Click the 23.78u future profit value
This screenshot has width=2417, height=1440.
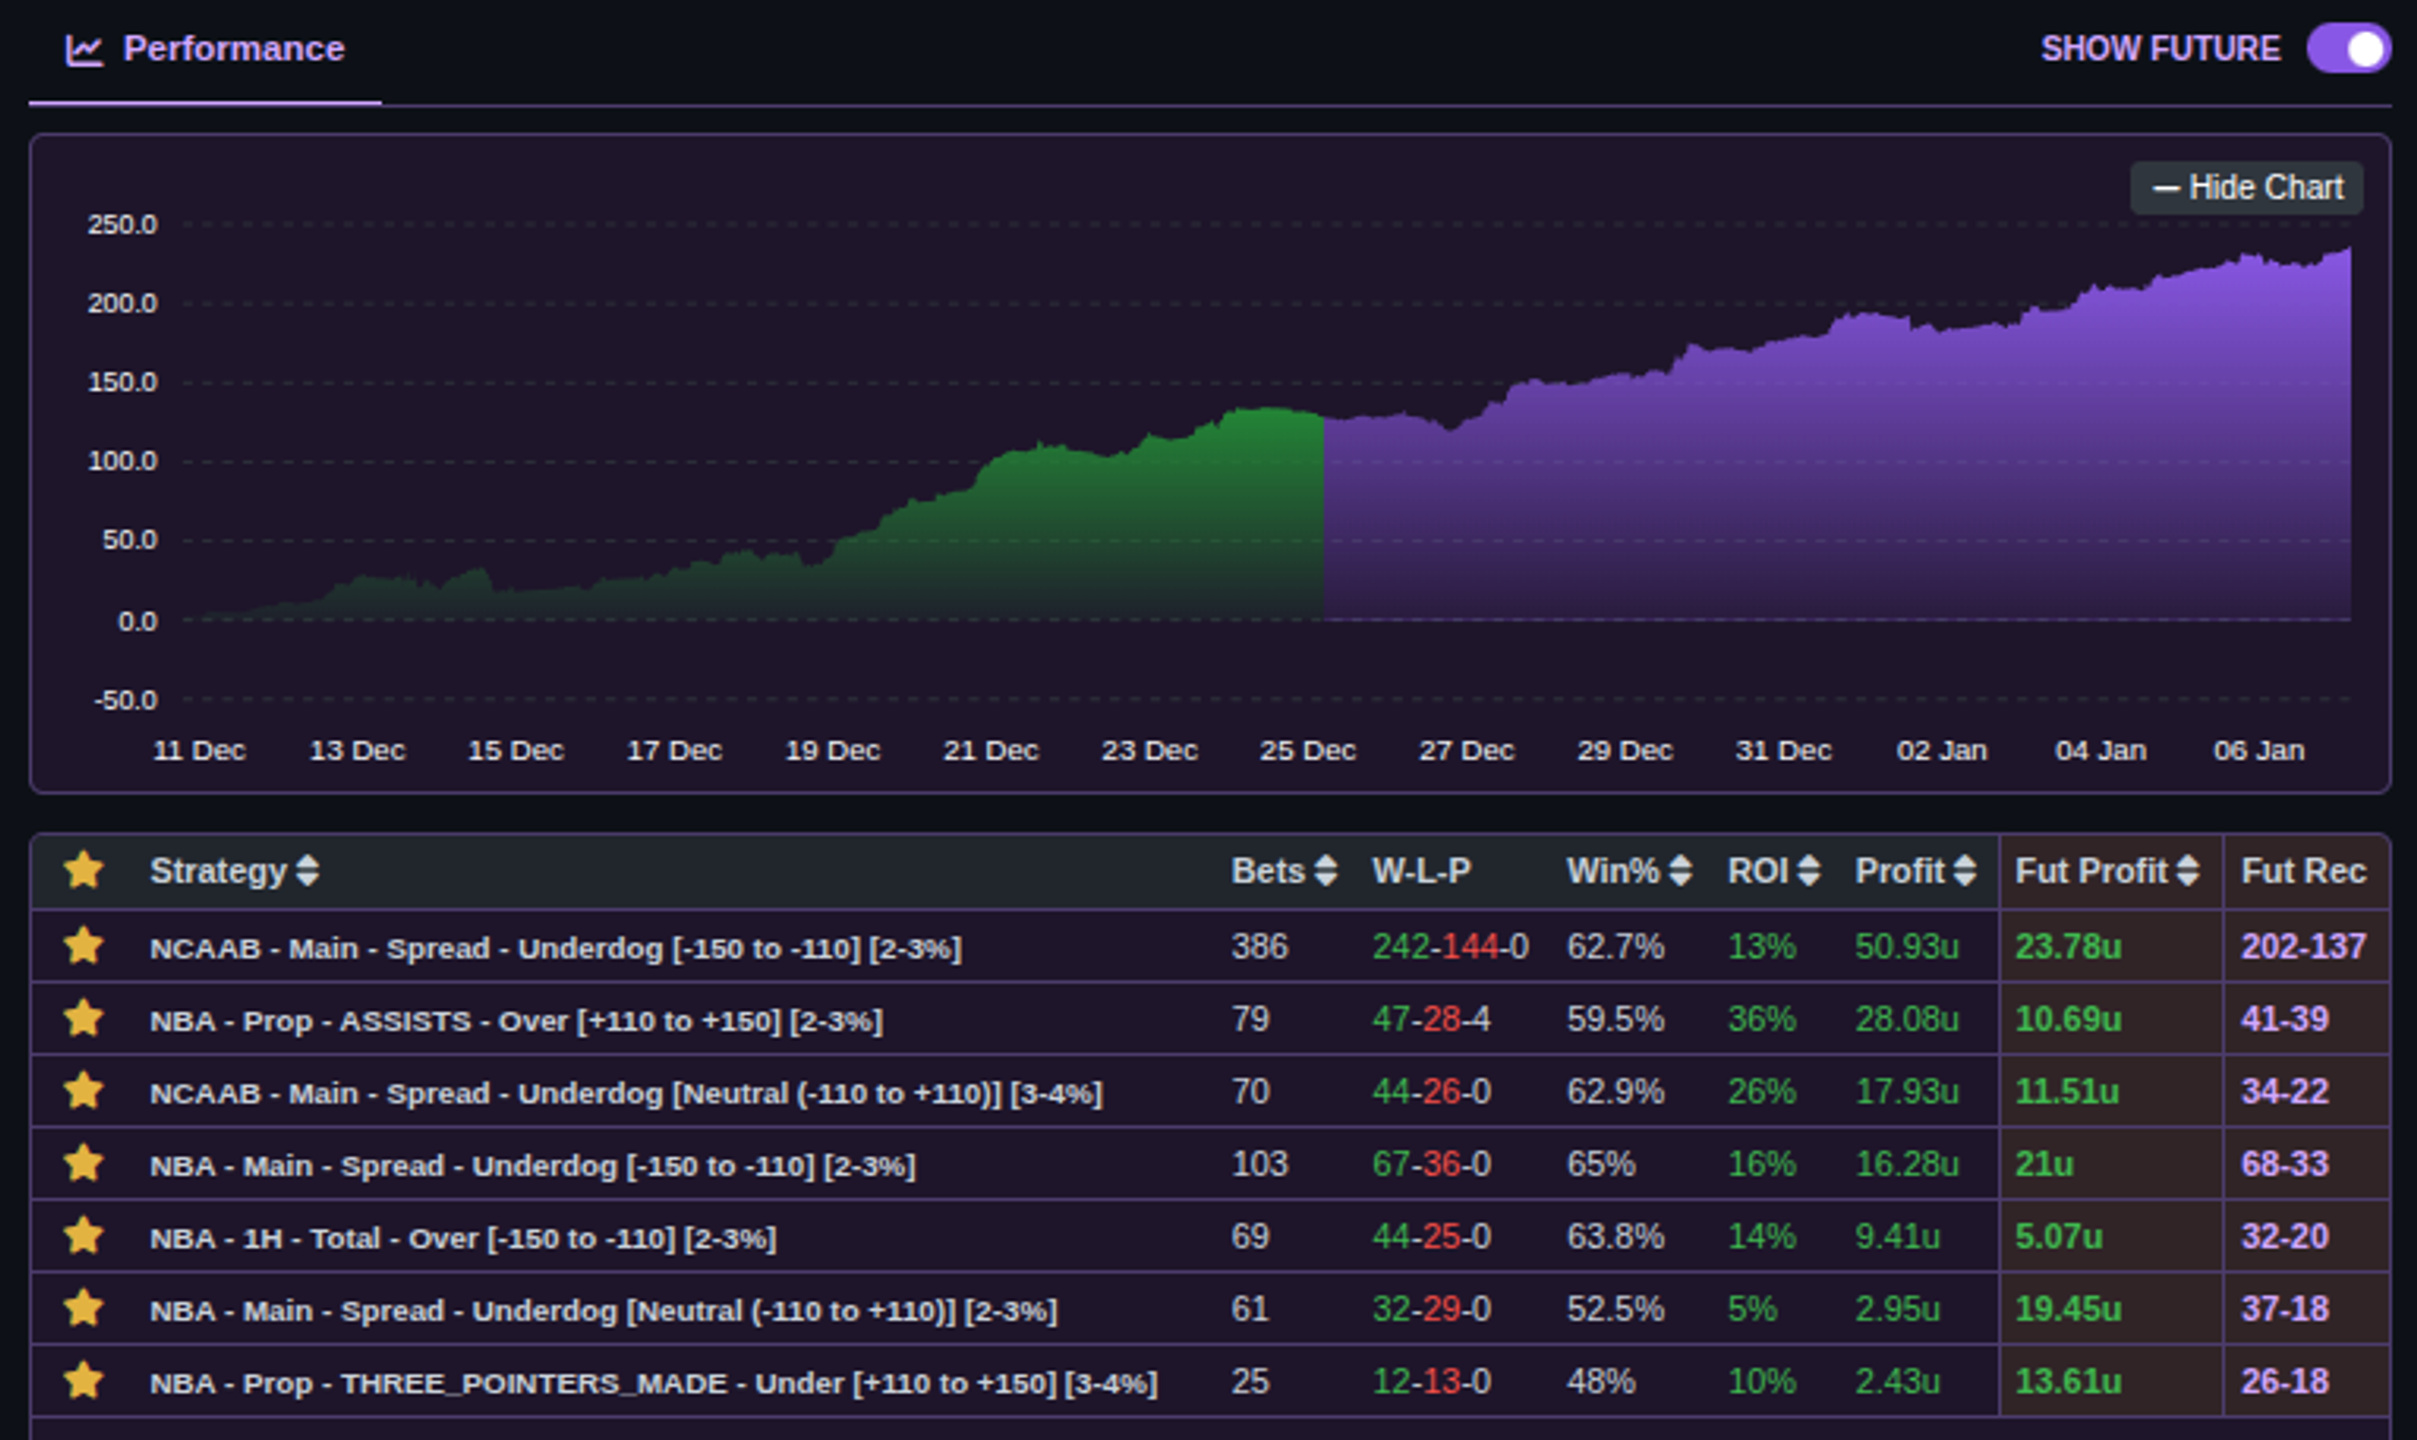coord(2068,946)
